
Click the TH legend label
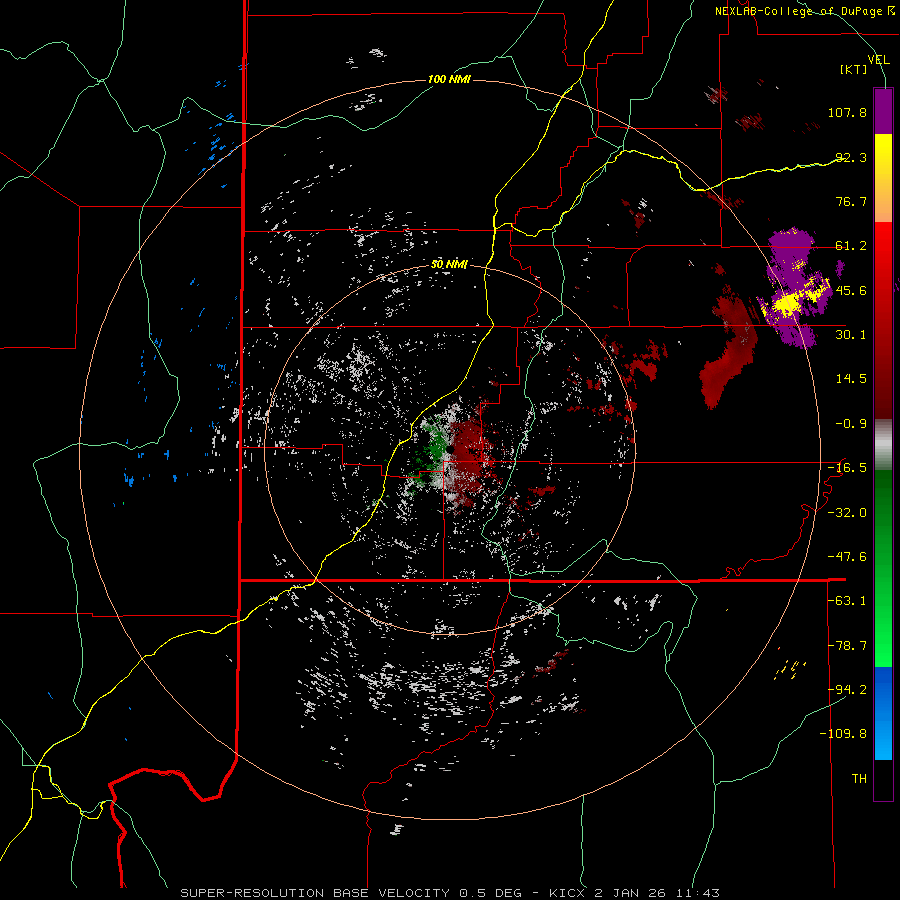click(x=859, y=779)
